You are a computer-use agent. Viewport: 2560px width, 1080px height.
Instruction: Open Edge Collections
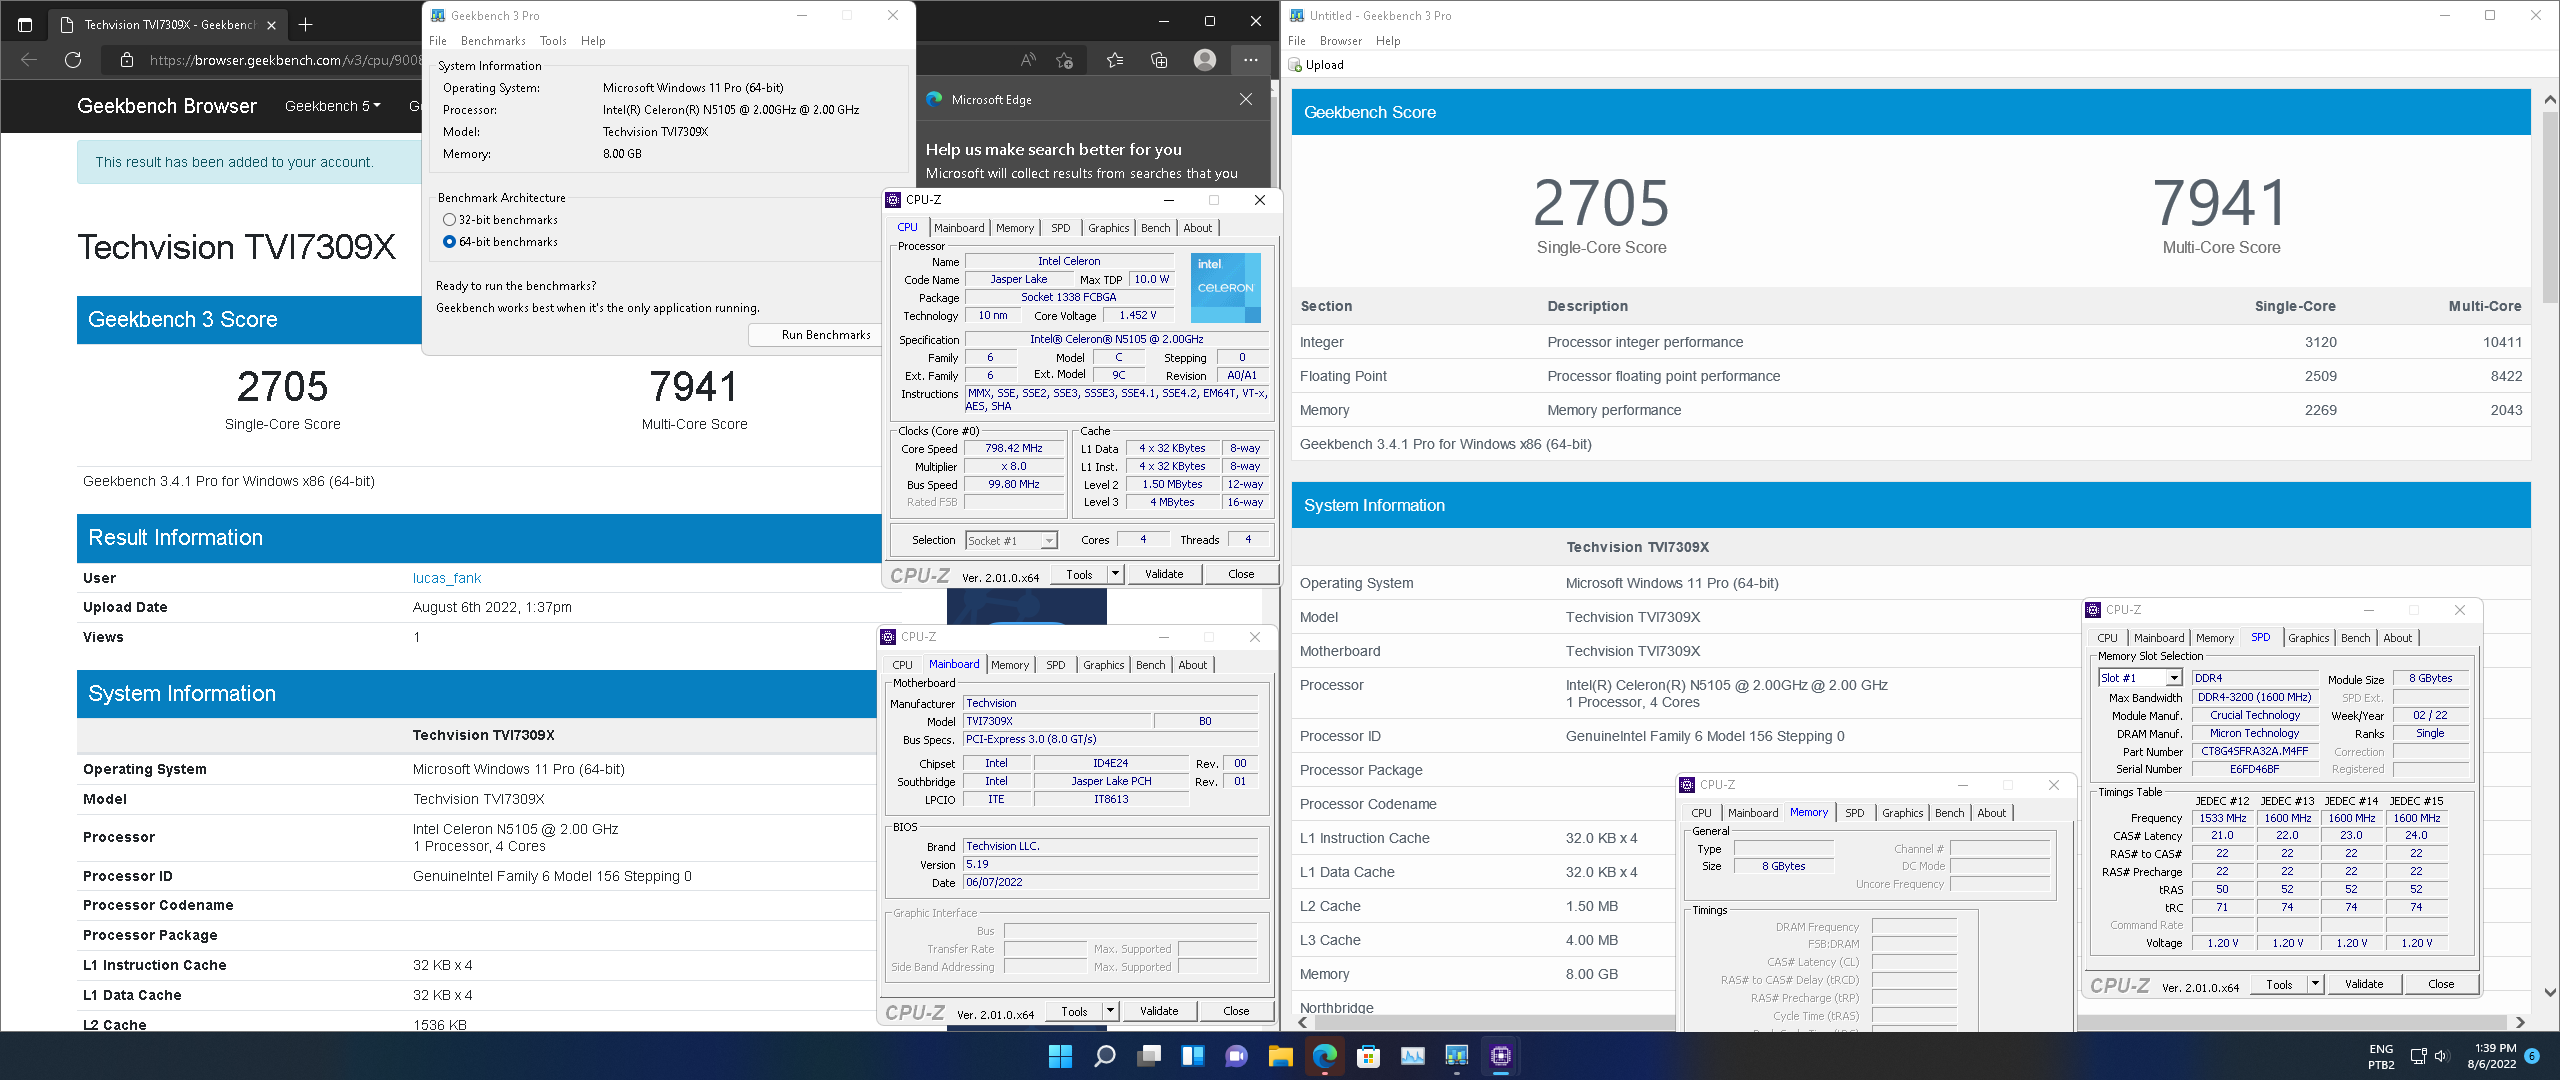click(x=1159, y=60)
